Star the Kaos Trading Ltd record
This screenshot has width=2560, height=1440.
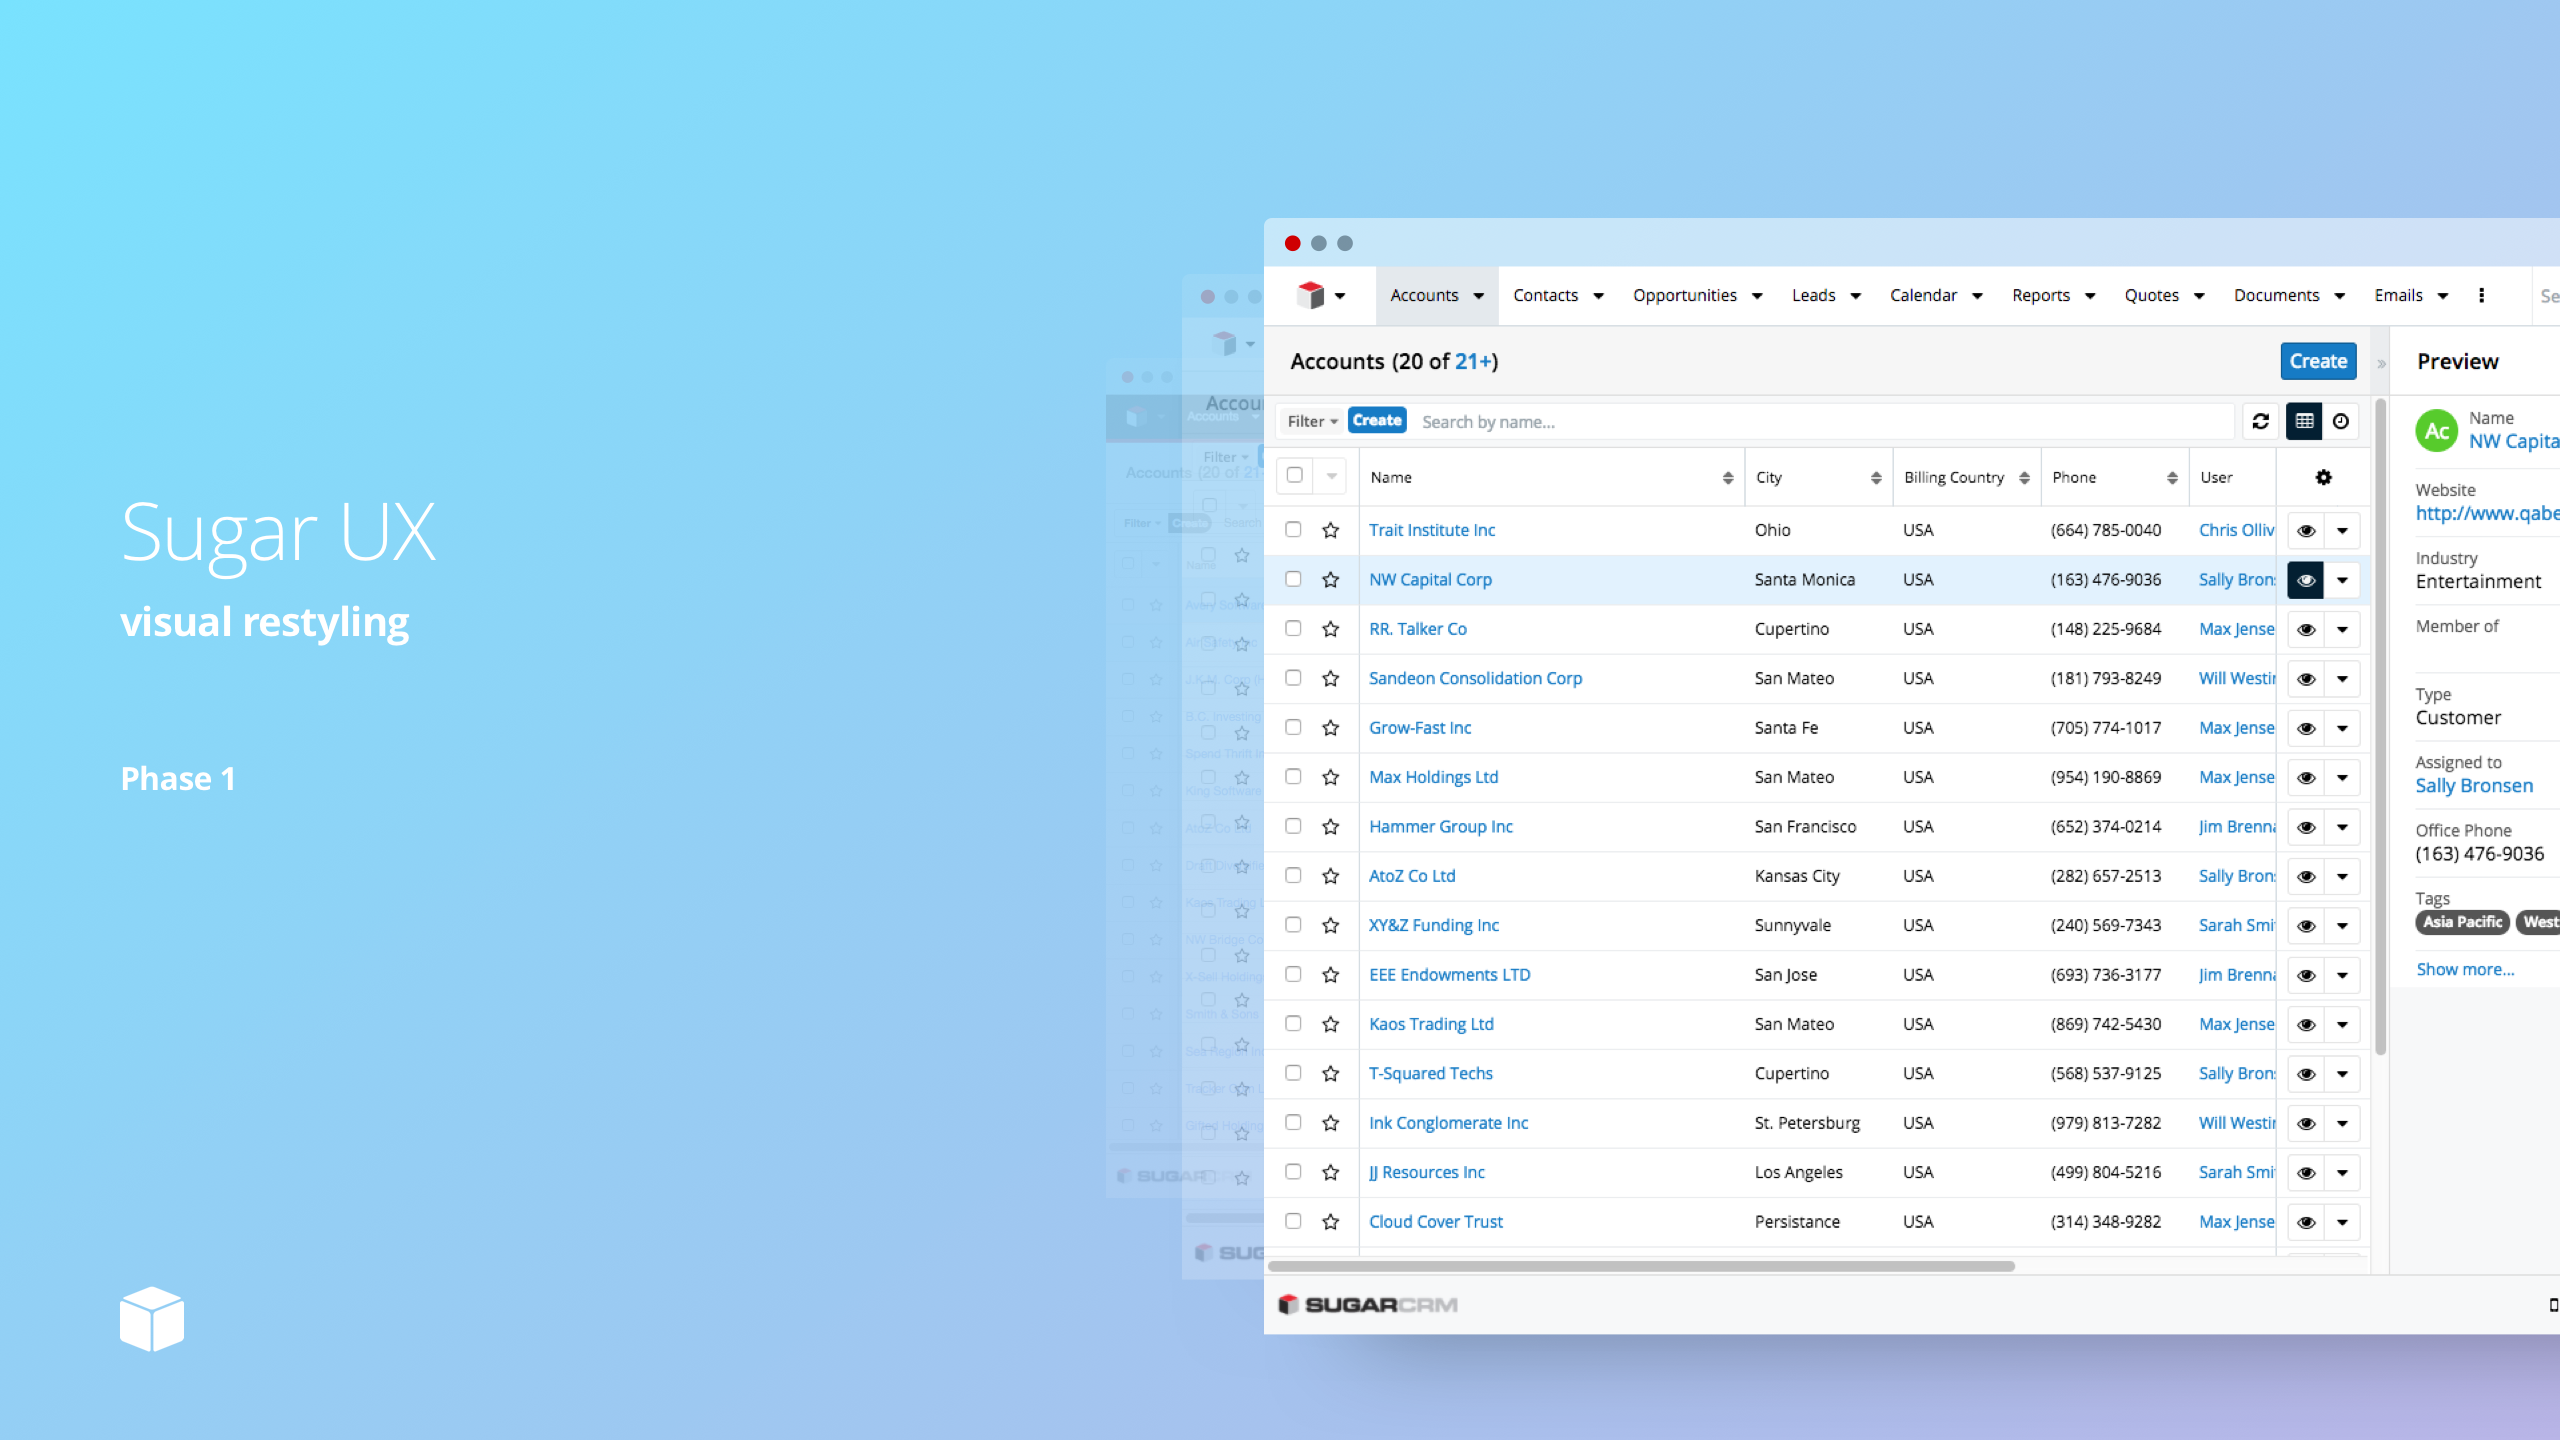coord(1331,1023)
